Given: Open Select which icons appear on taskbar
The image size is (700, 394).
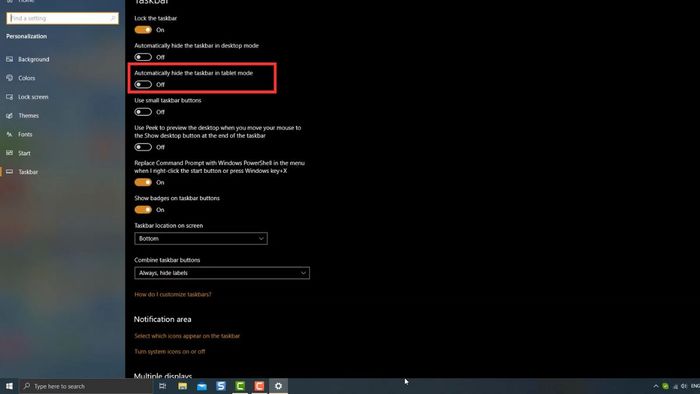Looking at the screenshot, I should (187, 336).
